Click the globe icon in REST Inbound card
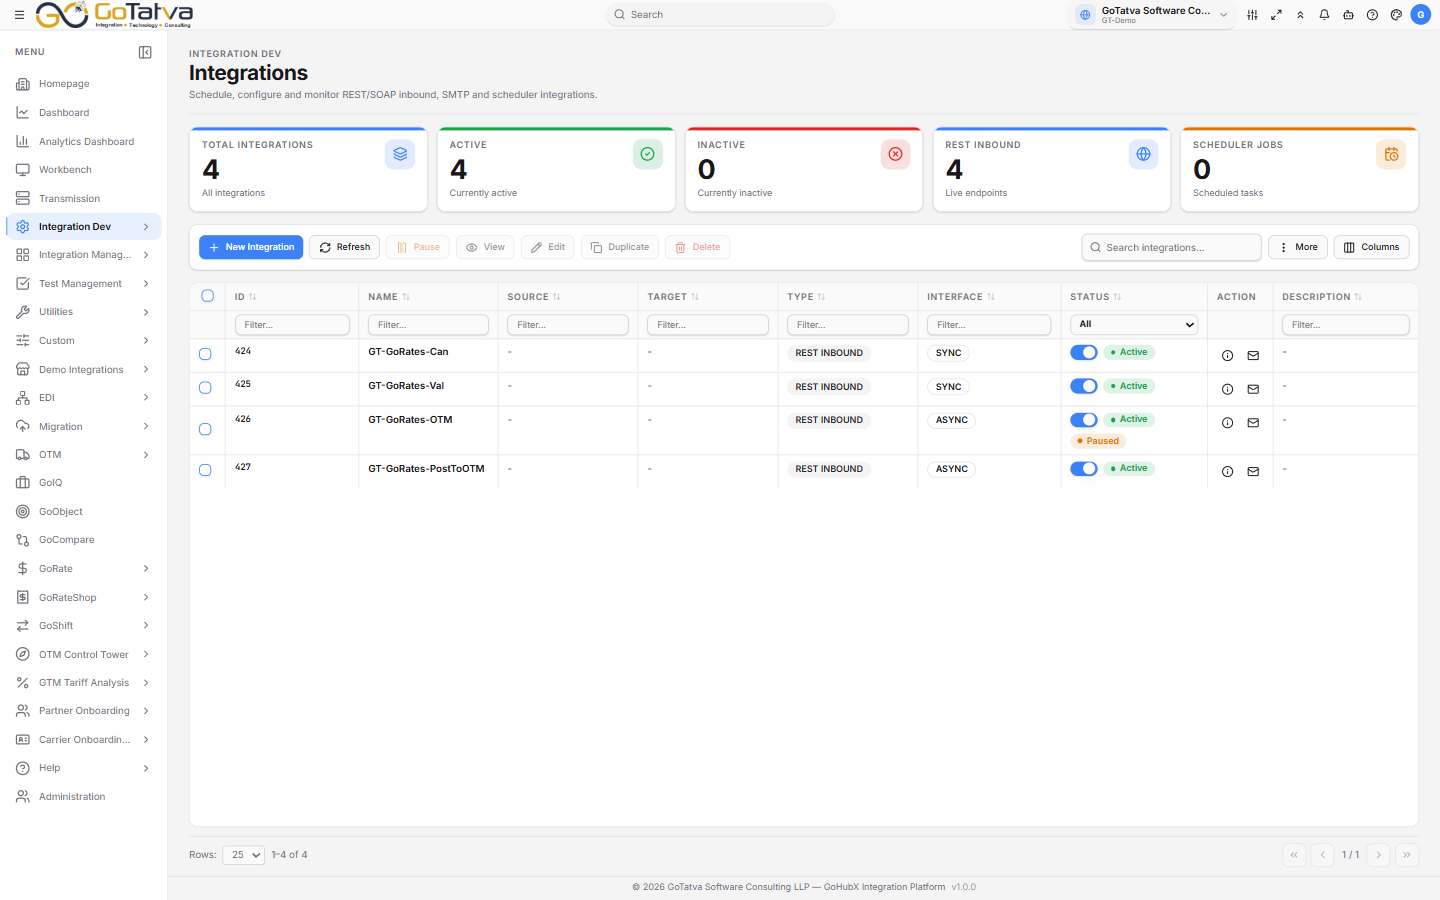This screenshot has width=1440, height=900. 1143,154
